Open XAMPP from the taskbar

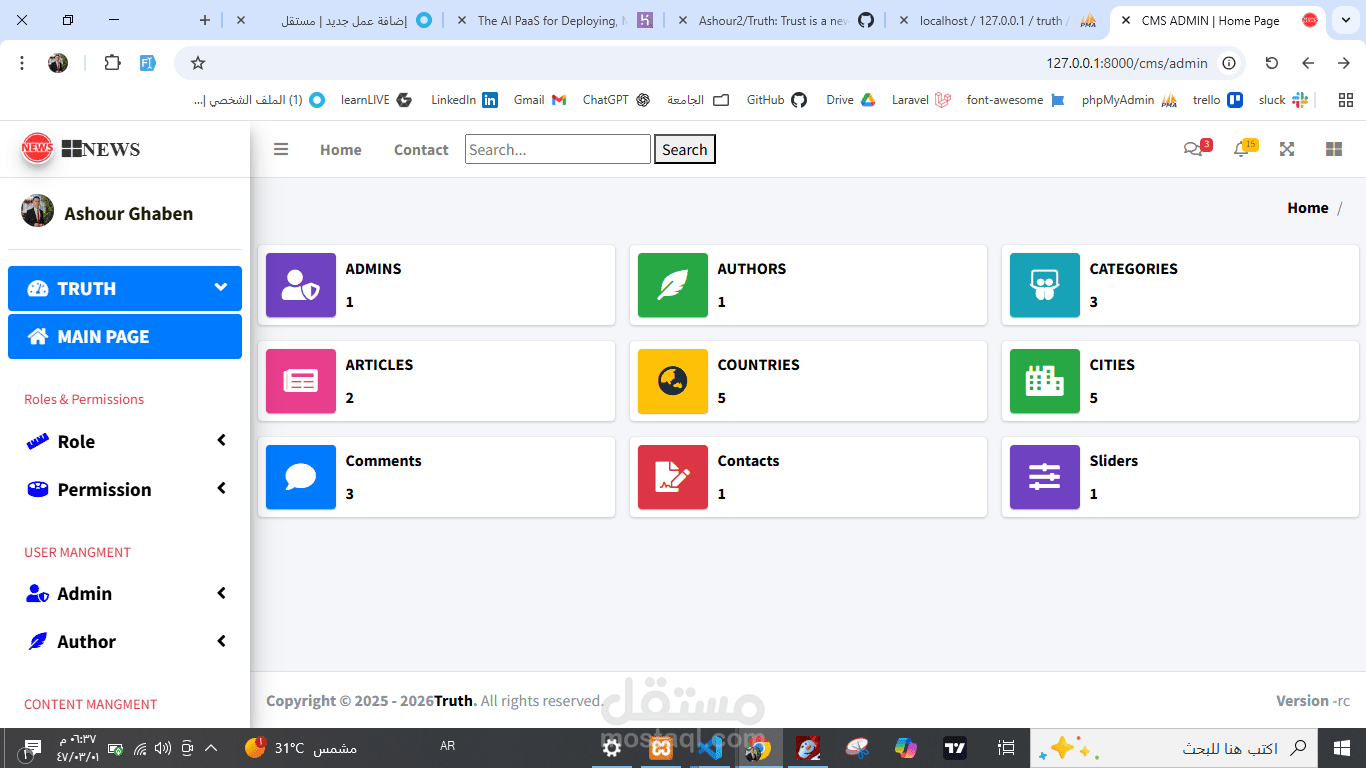click(x=661, y=747)
